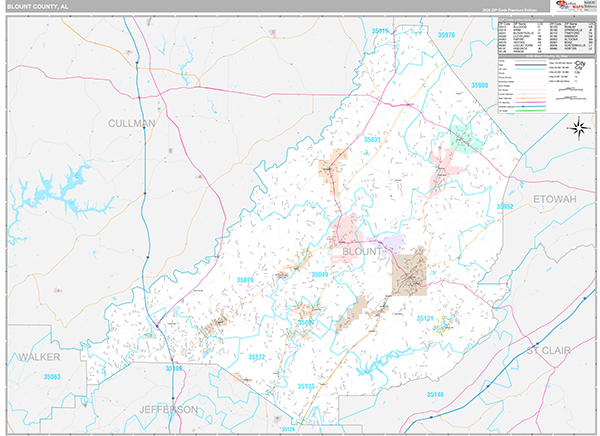Select ZIP code 35121 label
Screen dimensions: 600x436
(426, 319)
